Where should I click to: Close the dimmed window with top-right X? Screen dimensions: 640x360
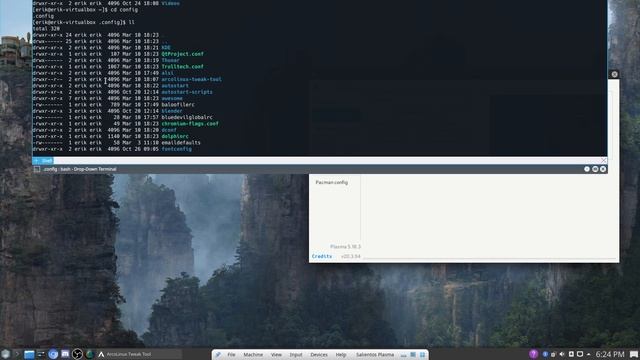point(614,74)
